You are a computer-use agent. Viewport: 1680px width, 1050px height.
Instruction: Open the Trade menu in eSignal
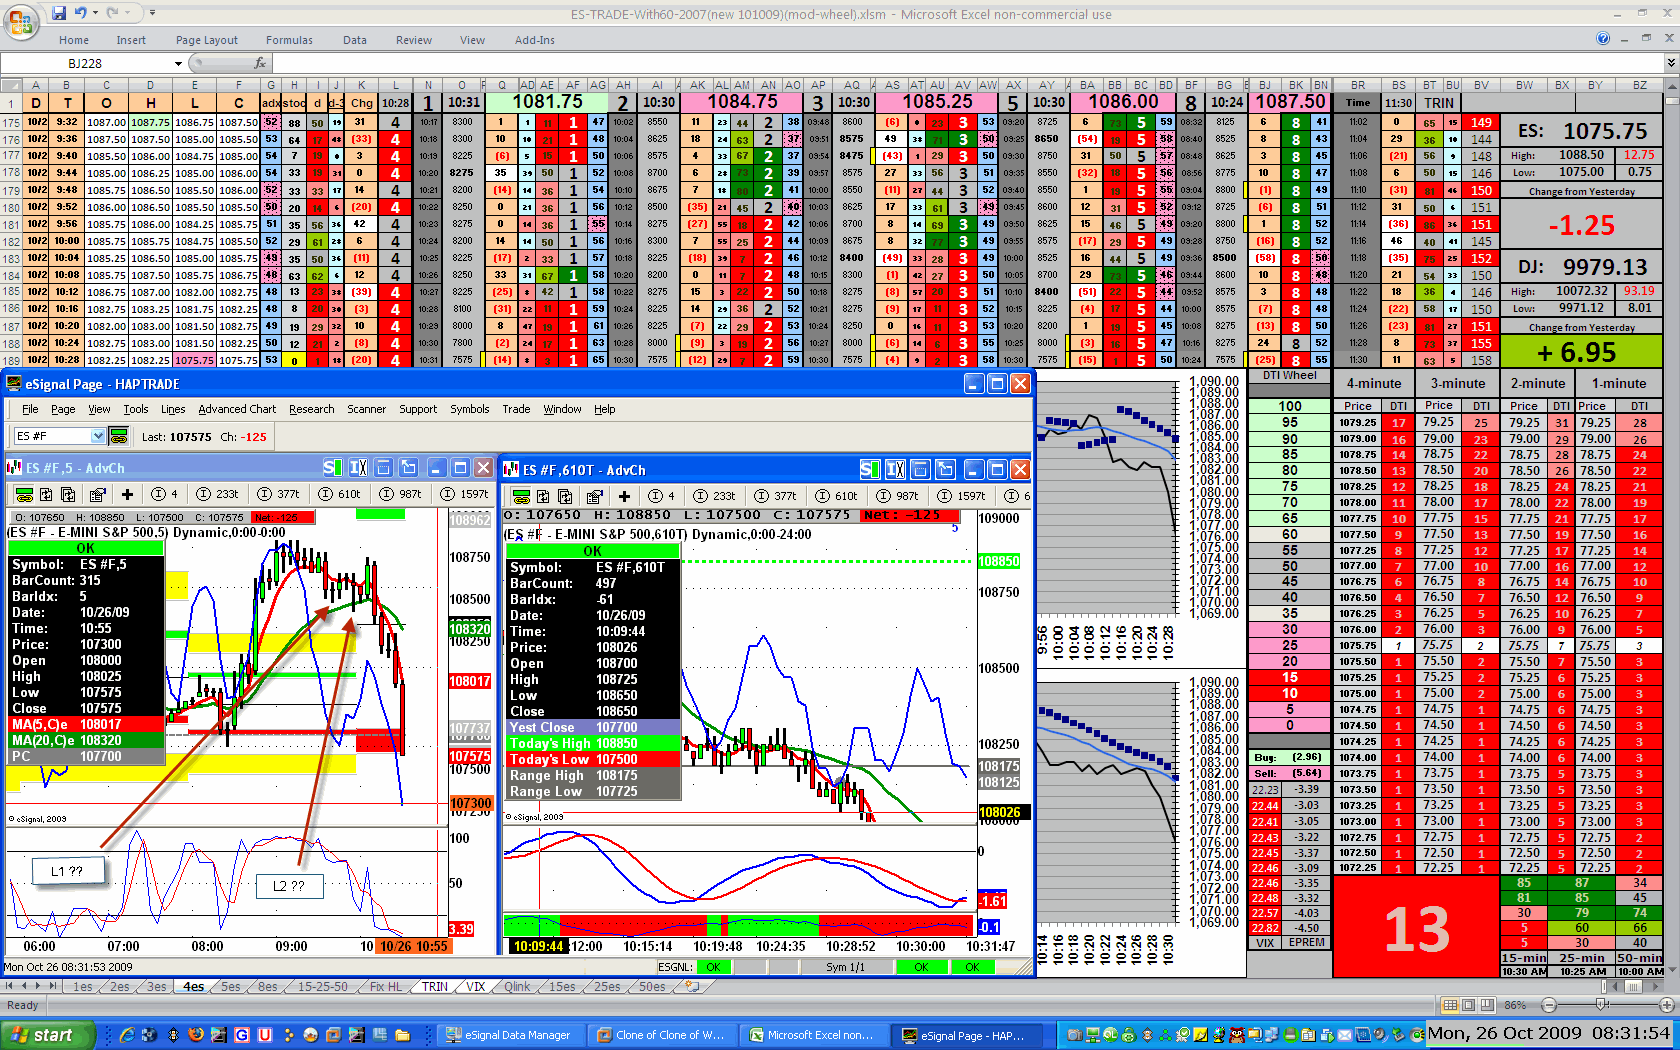[516, 409]
